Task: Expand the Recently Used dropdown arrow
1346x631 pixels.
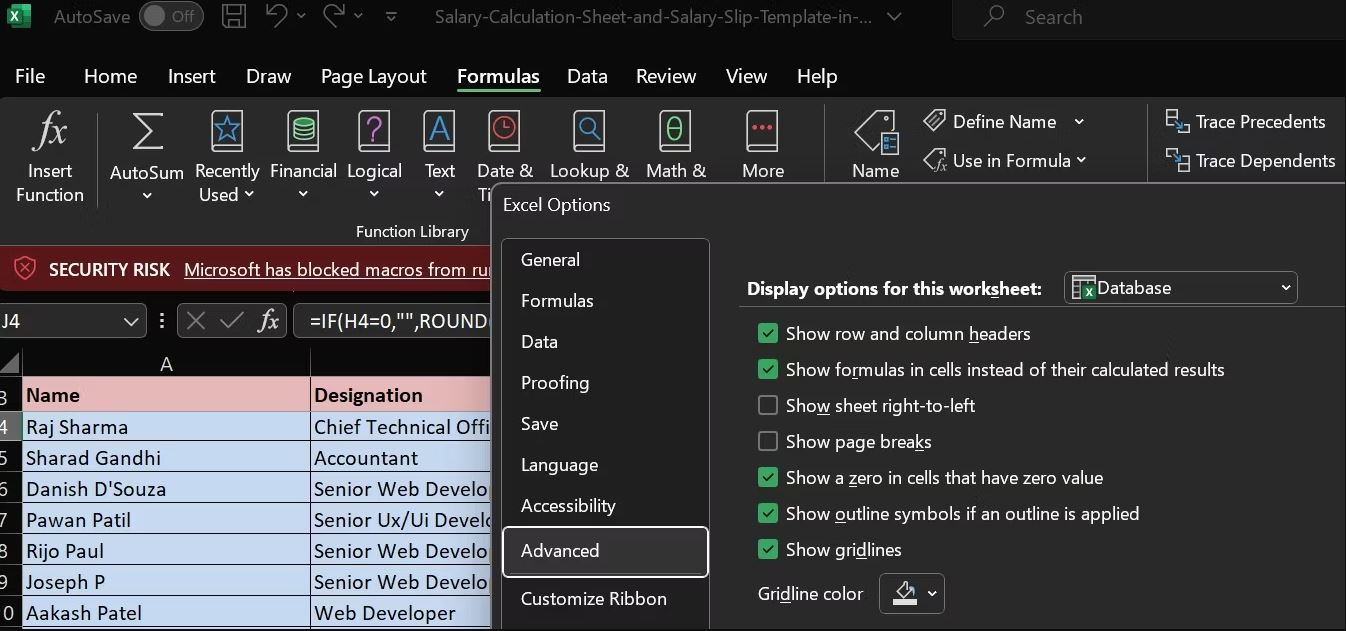Action: pyautogui.click(x=249, y=195)
